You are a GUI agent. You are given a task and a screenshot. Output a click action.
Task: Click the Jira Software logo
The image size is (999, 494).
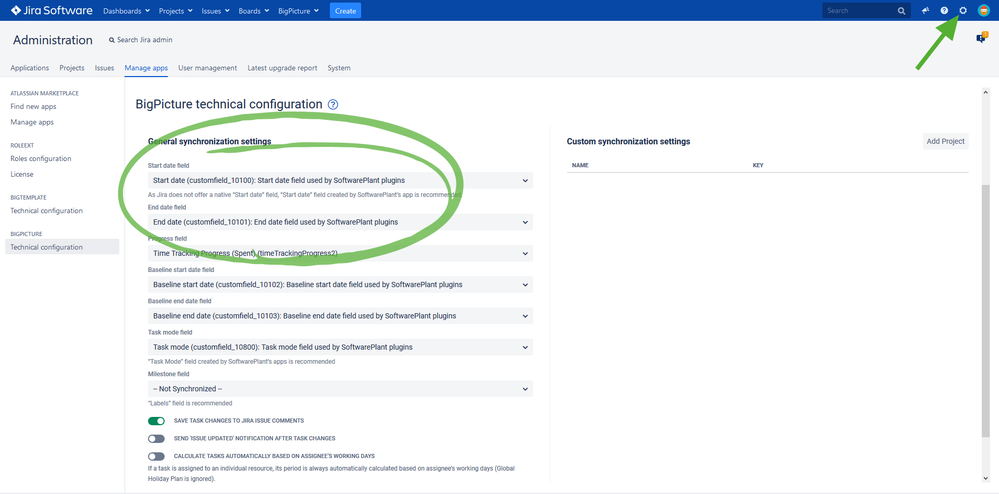click(52, 10)
